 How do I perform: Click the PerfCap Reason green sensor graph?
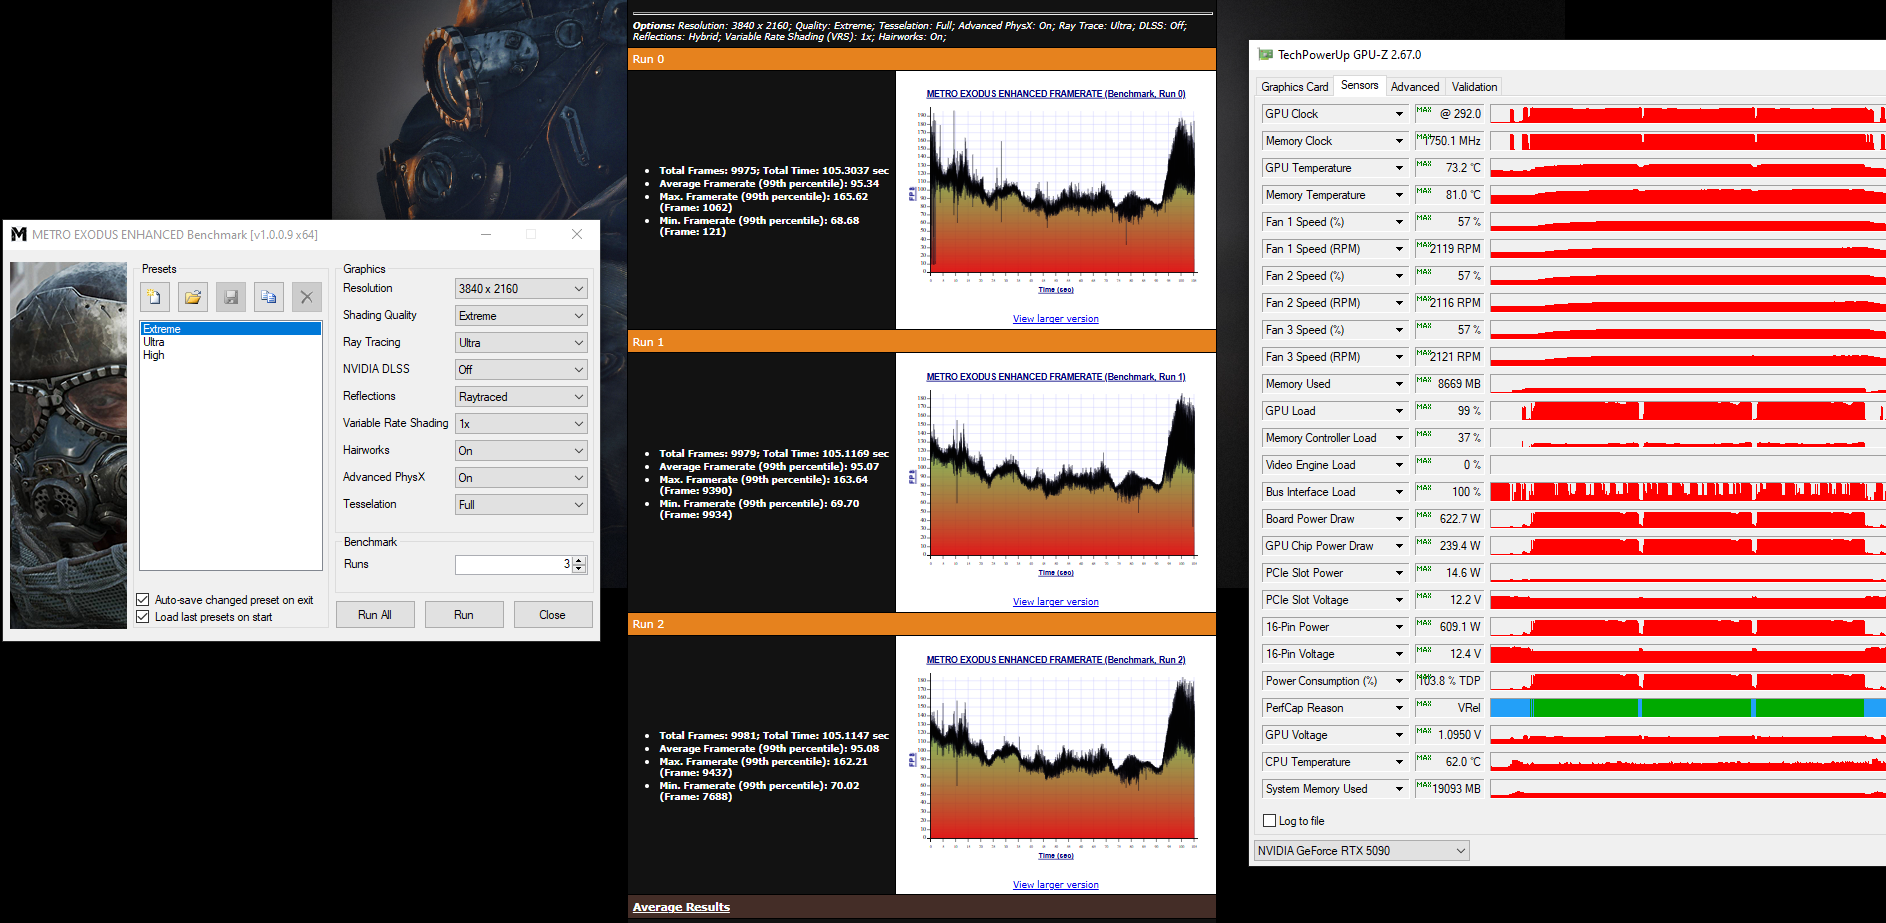(1688, 708)
